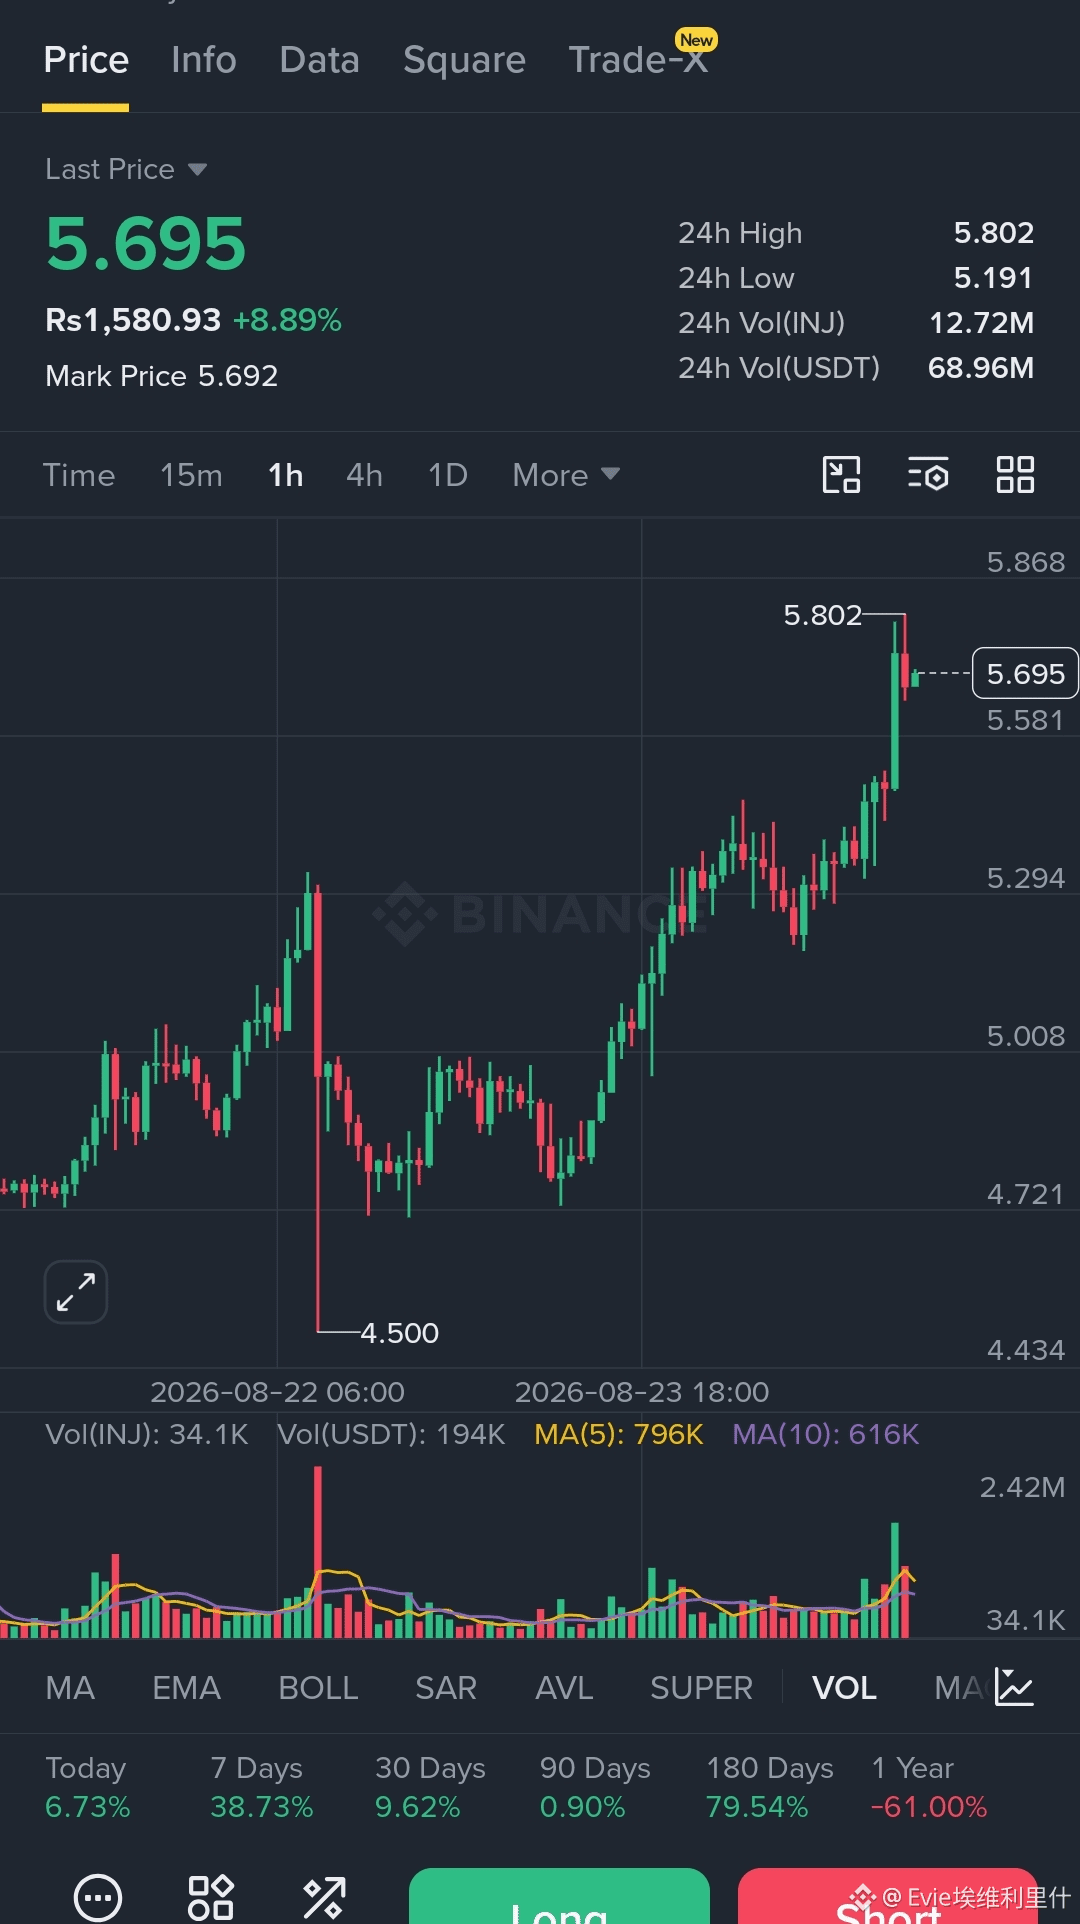The width and height of the screenshot is (1080, 1924).
Task: Tap the red Short button
Action: pos(888,1896)
